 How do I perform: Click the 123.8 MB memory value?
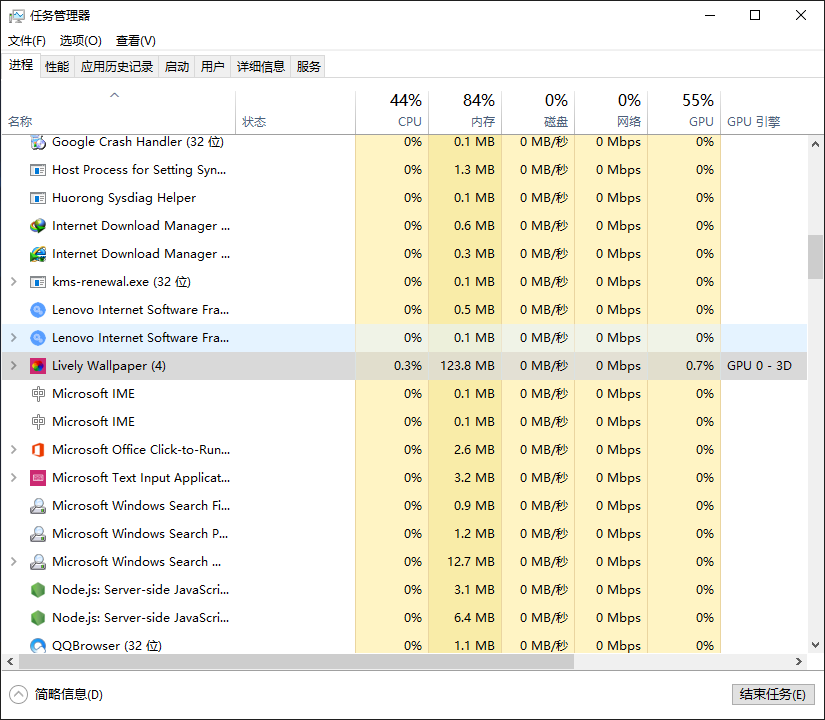(x=467, y=366)
